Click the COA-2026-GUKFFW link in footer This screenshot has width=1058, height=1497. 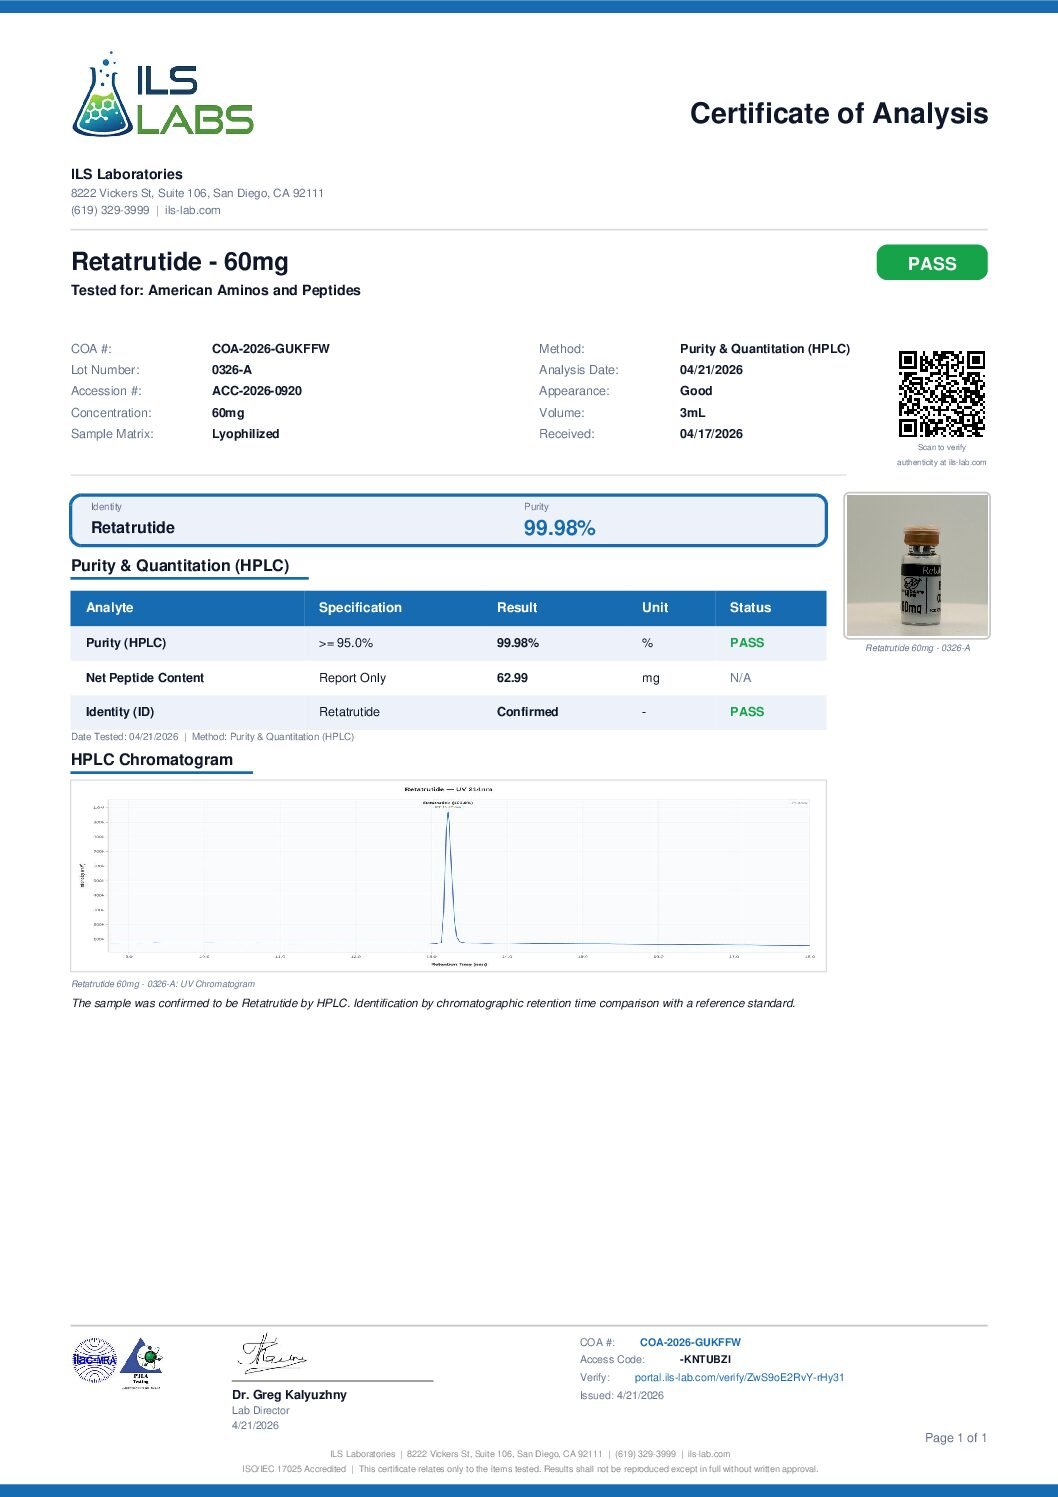tap(690, 1342)
